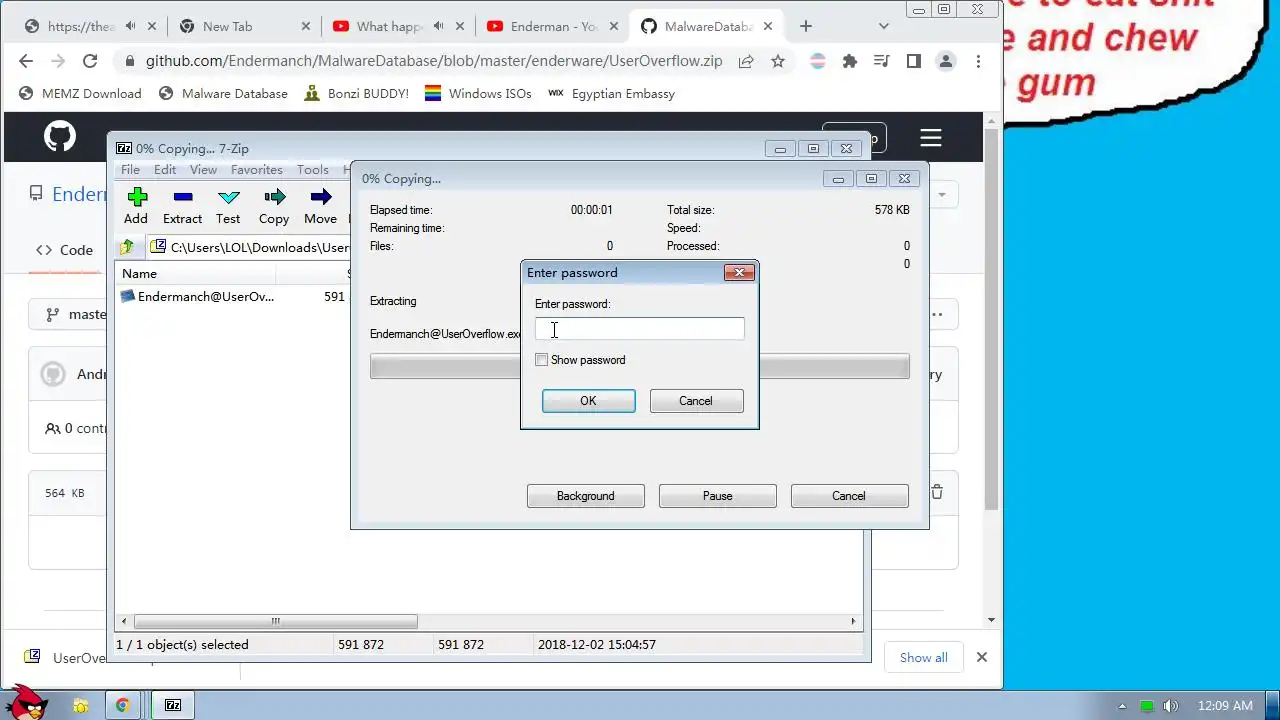Click 7-Zip taskbar button
The width and height of the screenshot is (1280, 720).
(x=173, y=705)
